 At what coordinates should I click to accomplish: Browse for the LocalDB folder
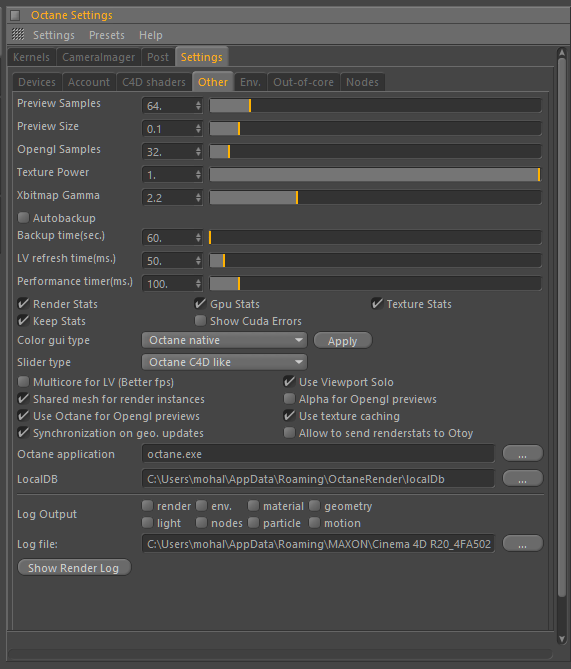click(522, 479)
